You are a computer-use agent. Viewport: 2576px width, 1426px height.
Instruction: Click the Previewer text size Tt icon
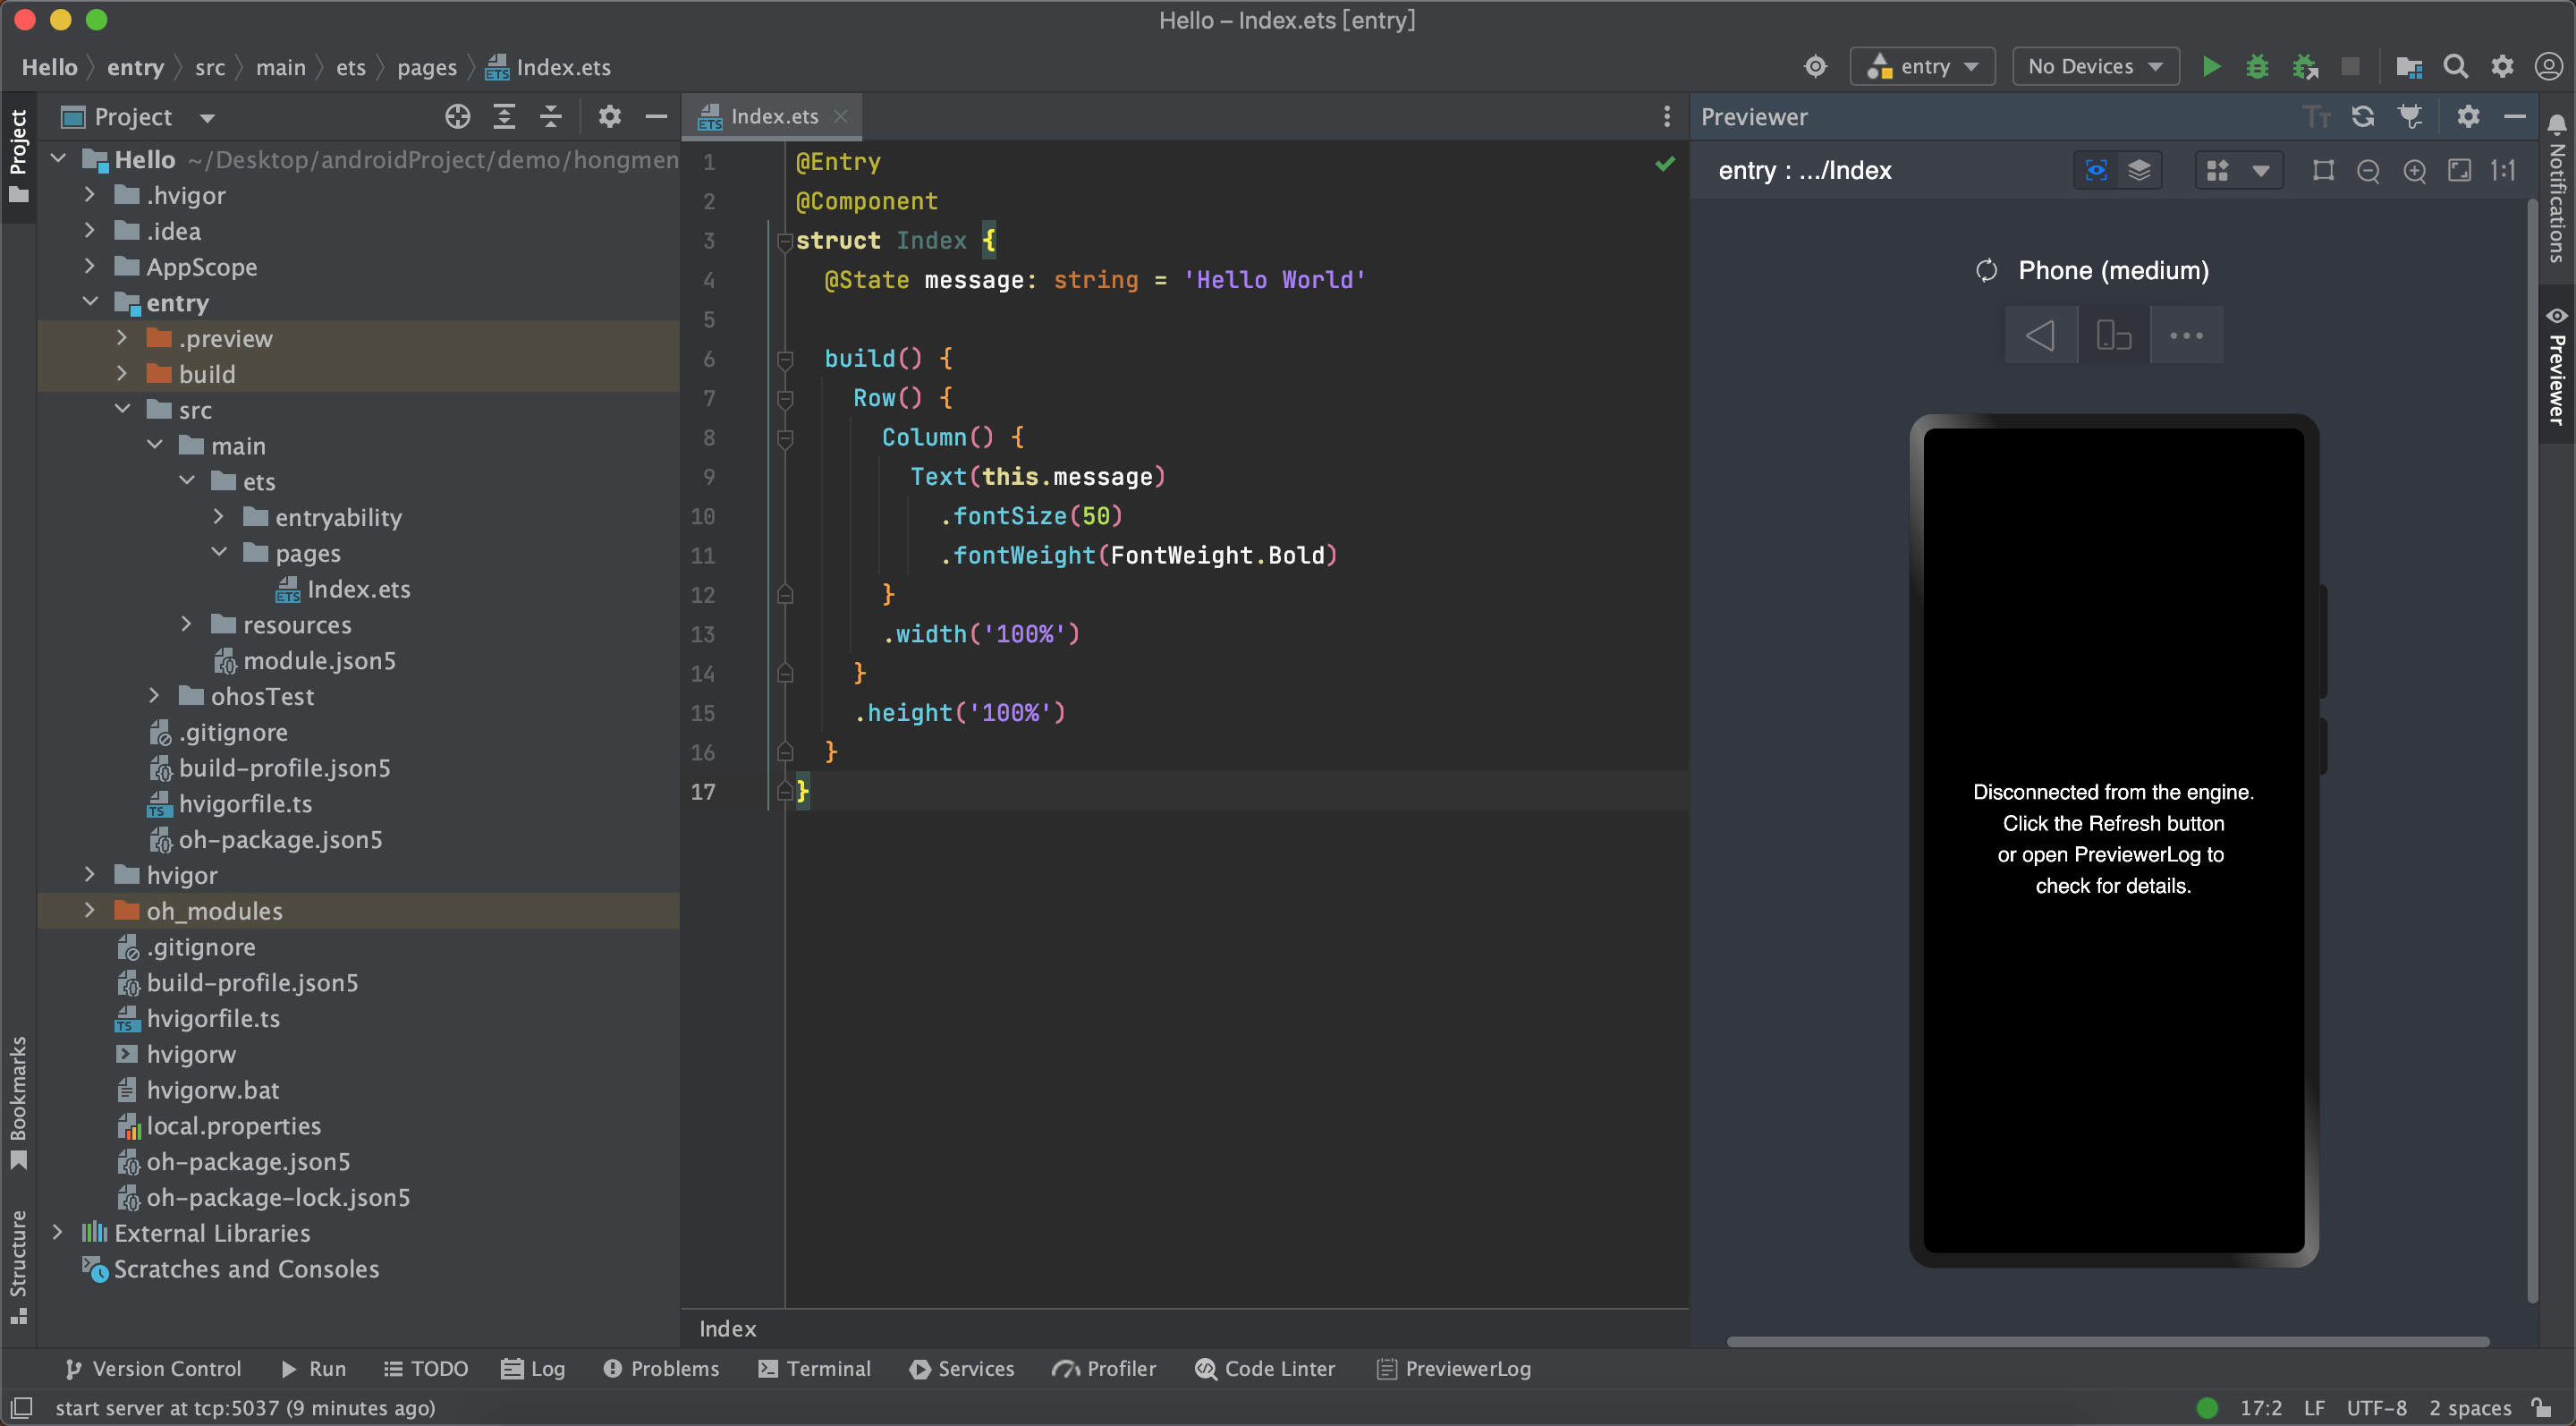pos(2316,117)
